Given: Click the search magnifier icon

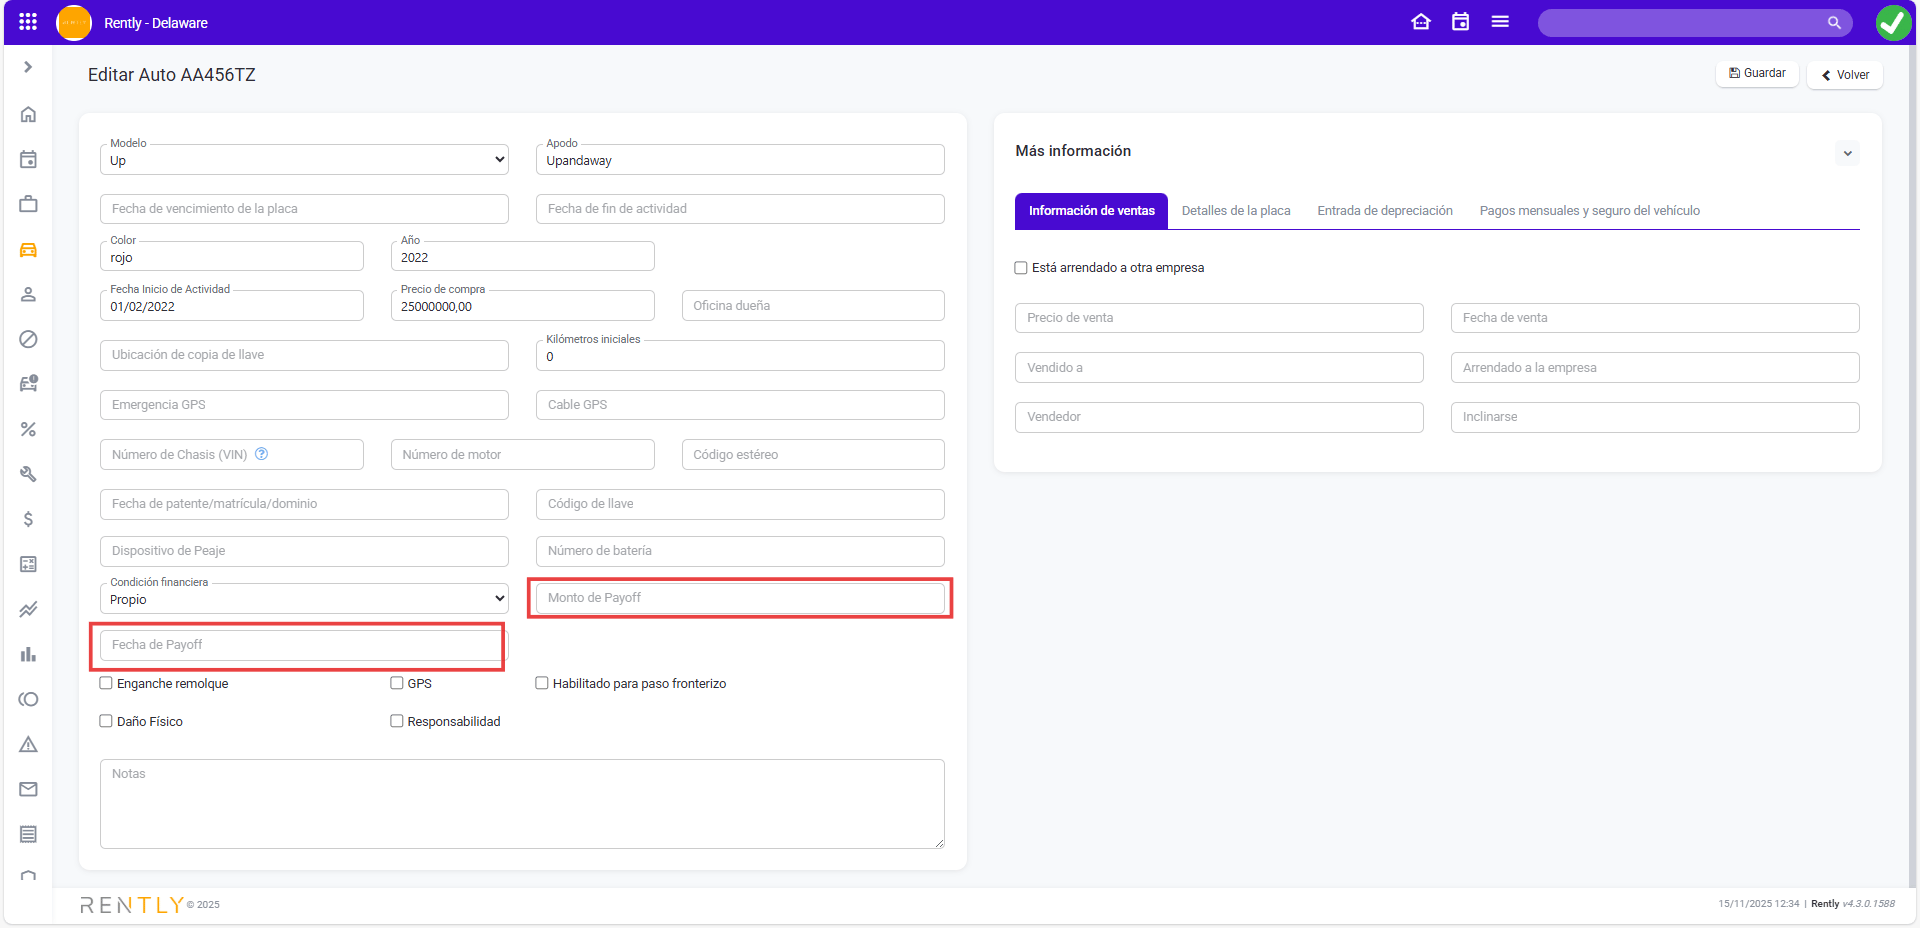Looking at the screenshot, I should click(1833, 23).
